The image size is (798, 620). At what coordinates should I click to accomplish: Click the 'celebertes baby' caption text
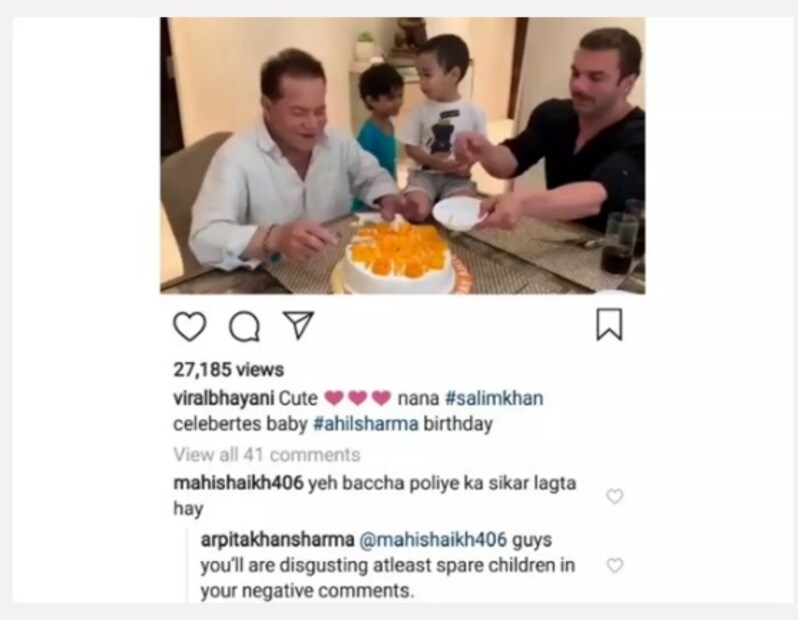[x=240, y=424]
